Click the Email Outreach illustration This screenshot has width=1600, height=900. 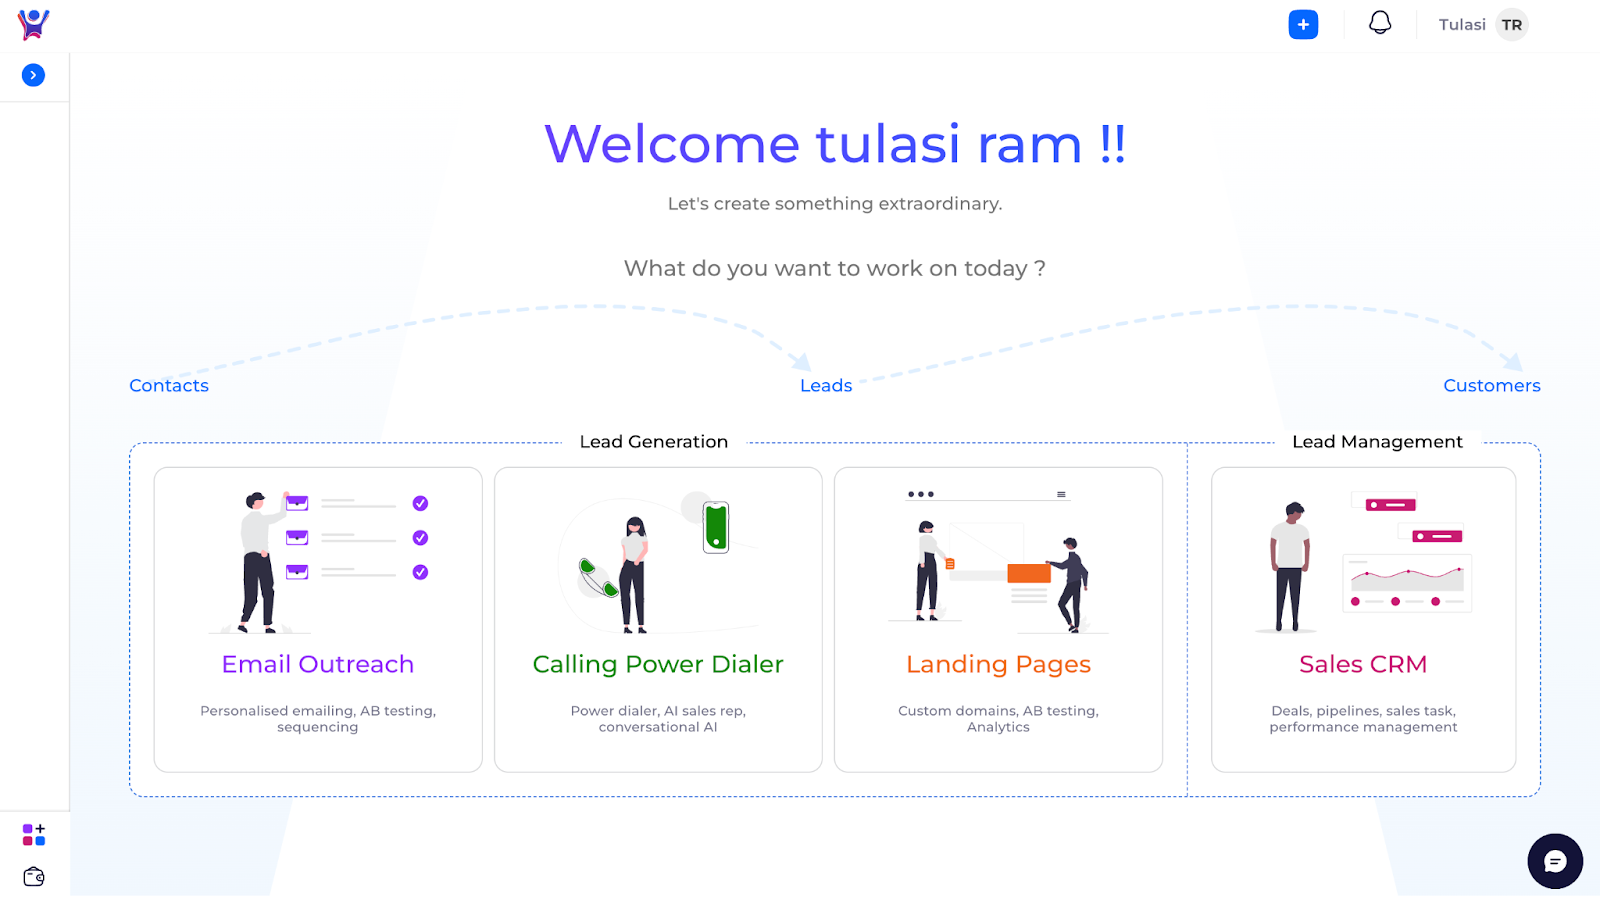pos(318,562)
